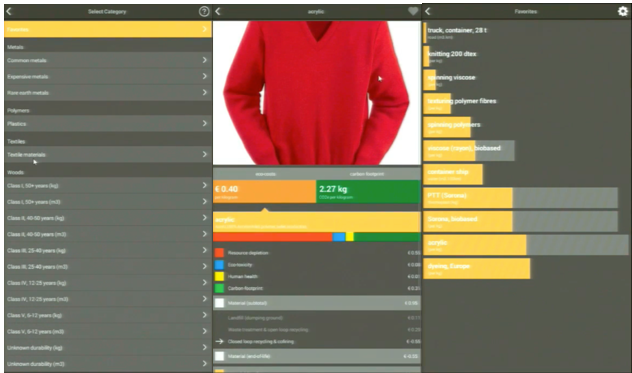Select Waste treatment & open loop recycling
Image resolution: width=632 pixels, height=373 pixels.
pos(316,330)
